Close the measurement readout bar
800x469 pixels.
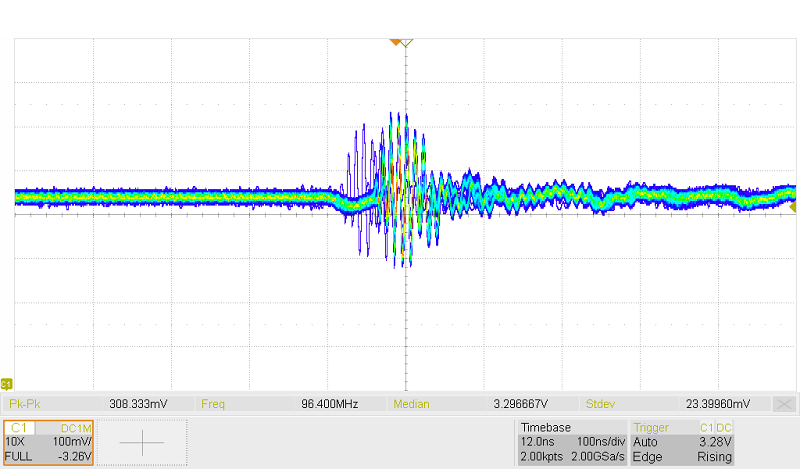pyautogui.click(x=785, y=404)
